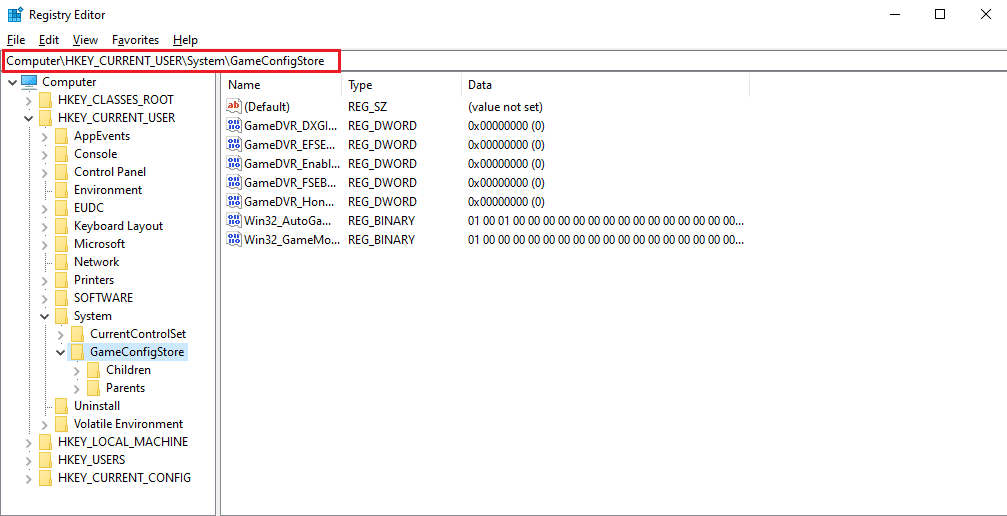Click the Environment folder icon
This screenshot has width=1007, height=516.
[x=61, y=190]
